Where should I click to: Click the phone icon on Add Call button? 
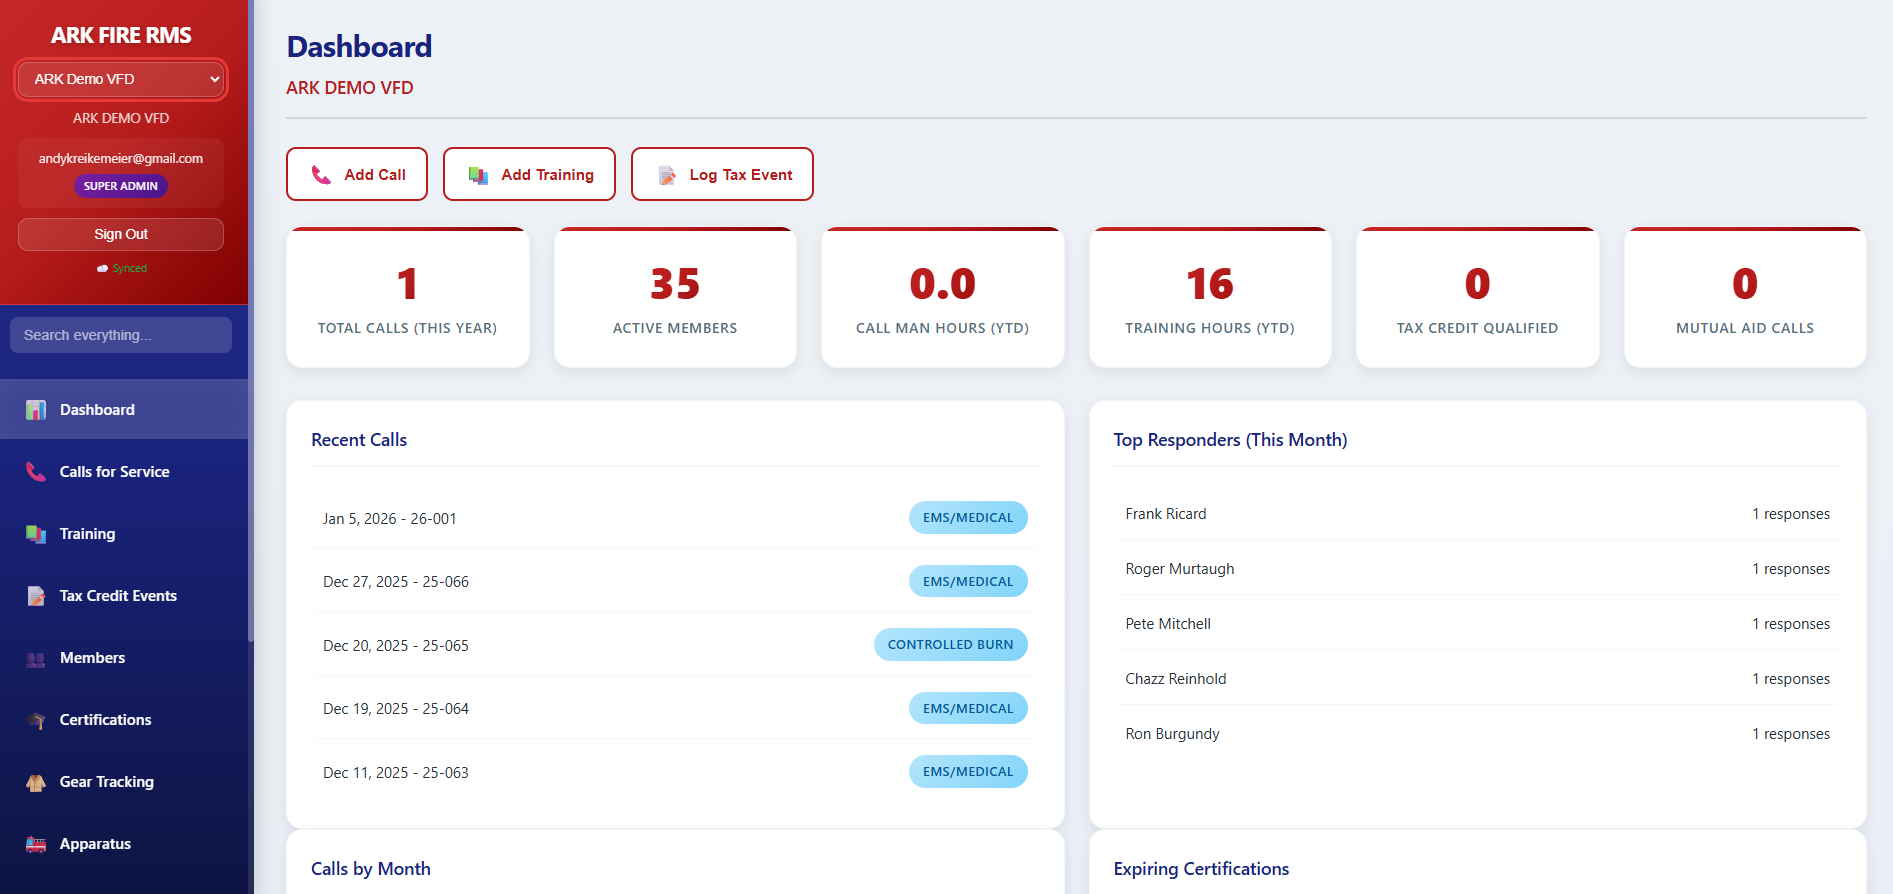point(321,175)
